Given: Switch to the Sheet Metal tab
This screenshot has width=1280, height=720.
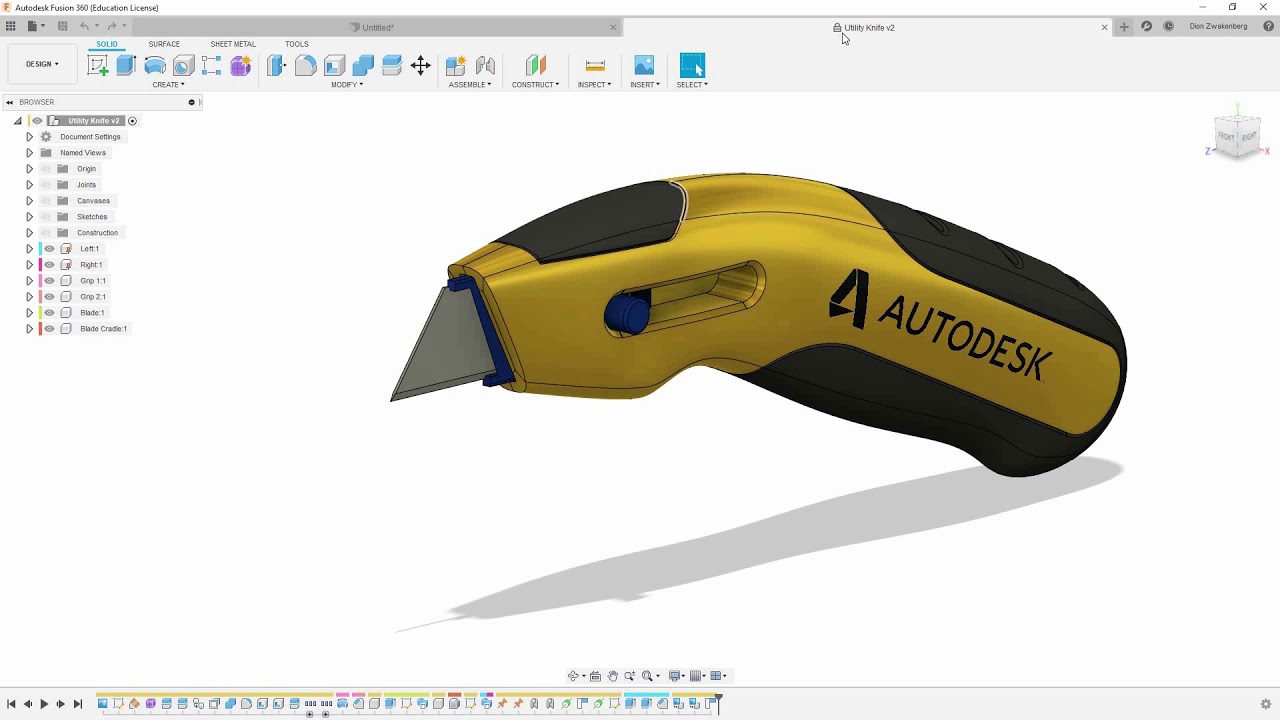Looking at the screenshot, I should pos(233,44).
